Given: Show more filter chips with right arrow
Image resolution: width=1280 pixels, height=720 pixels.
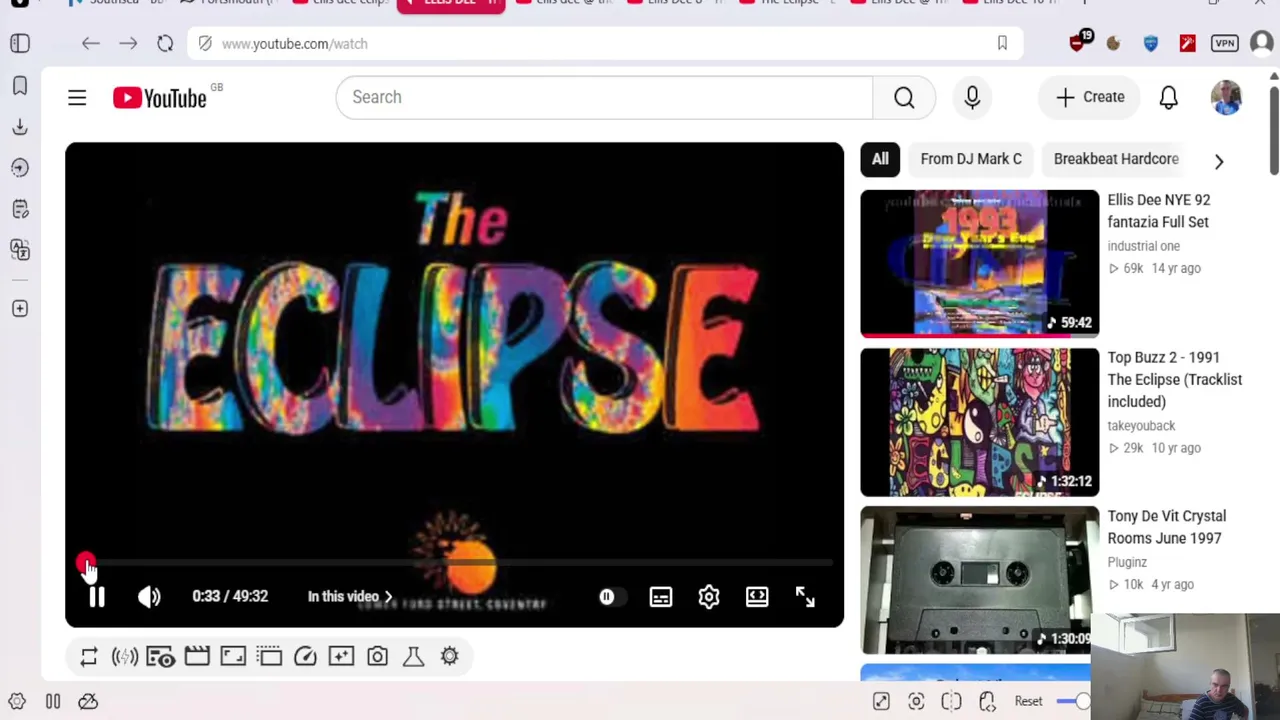Looking at the screenshot, I should click(x=1218, y=160).
